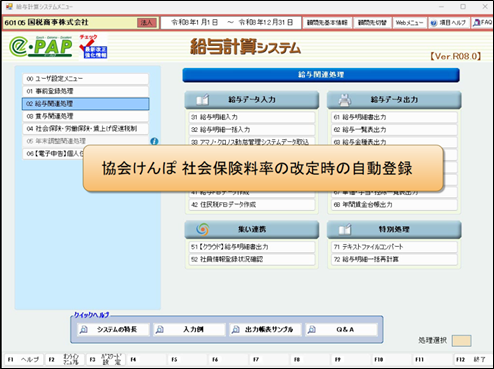This screenshot has height=369, width=494.
Task: Maximize the 給与計算システムメニュー window
Action: click(x=463, y=6)
